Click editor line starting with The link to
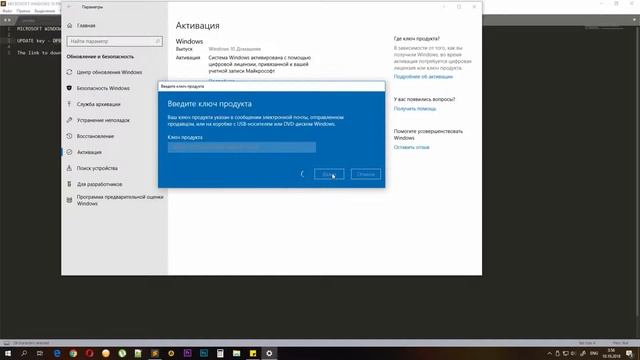The image size is (640, 360). pyautogui.click(x=39, y=53)
